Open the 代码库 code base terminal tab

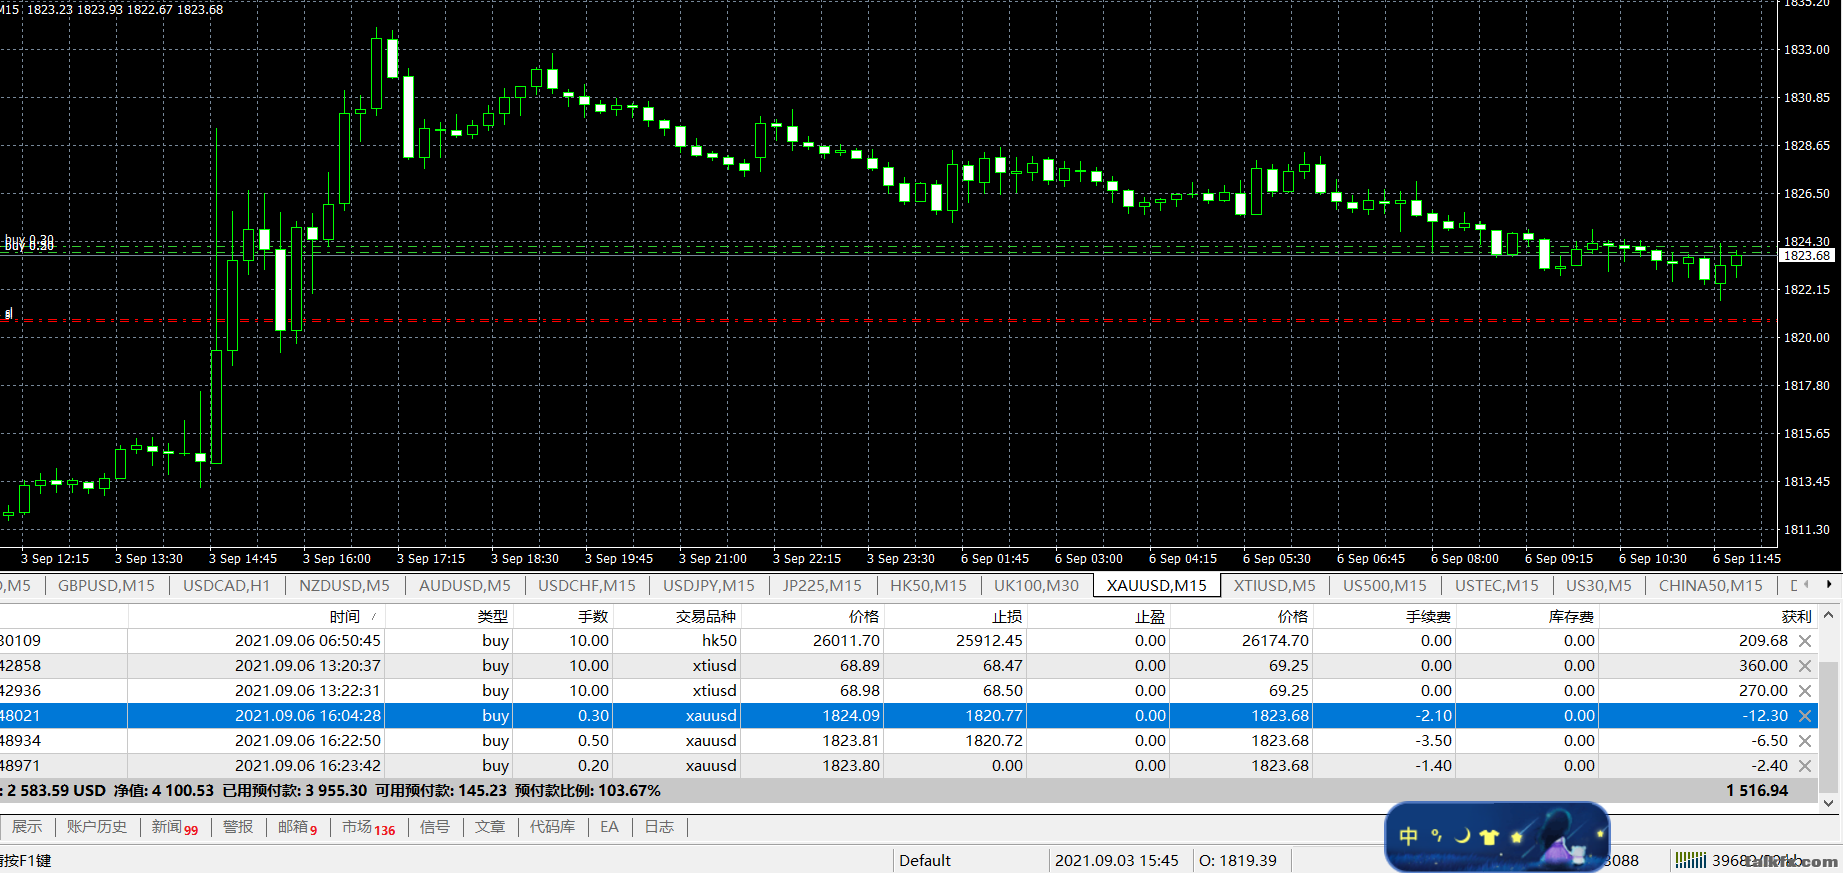click(x=552, y=827)
